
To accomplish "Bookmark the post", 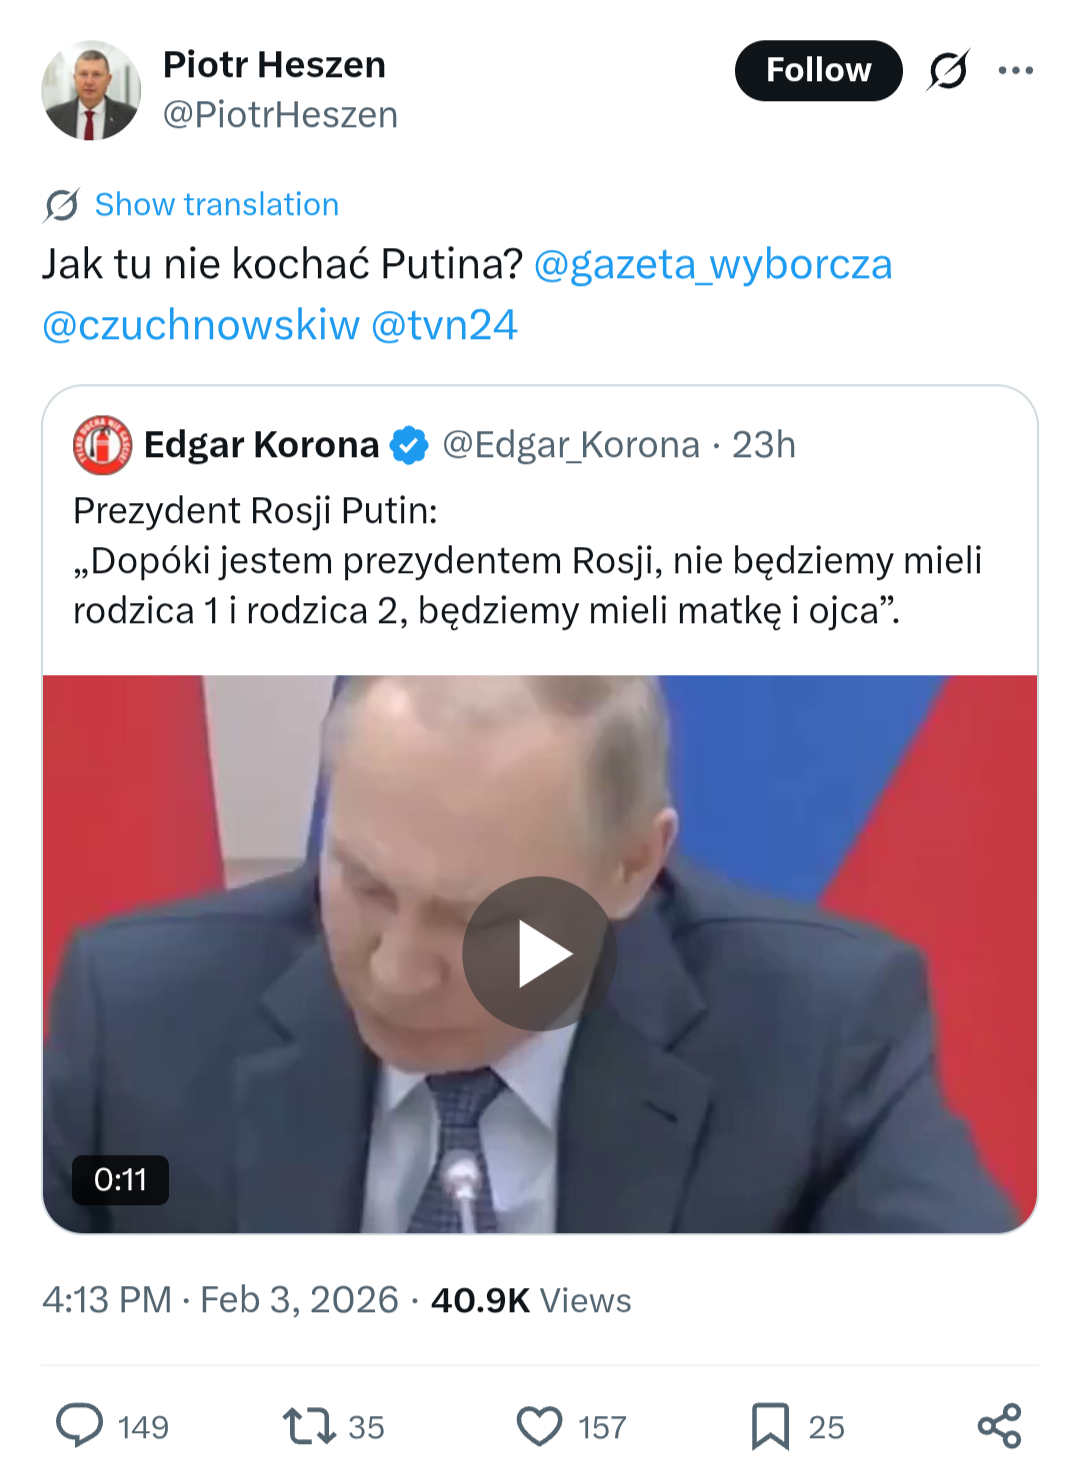I will click(770, 1426).
